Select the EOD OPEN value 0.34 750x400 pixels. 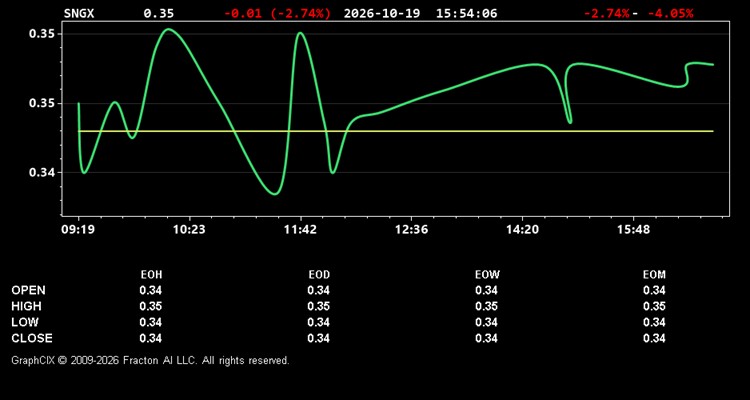click(319, 290)
